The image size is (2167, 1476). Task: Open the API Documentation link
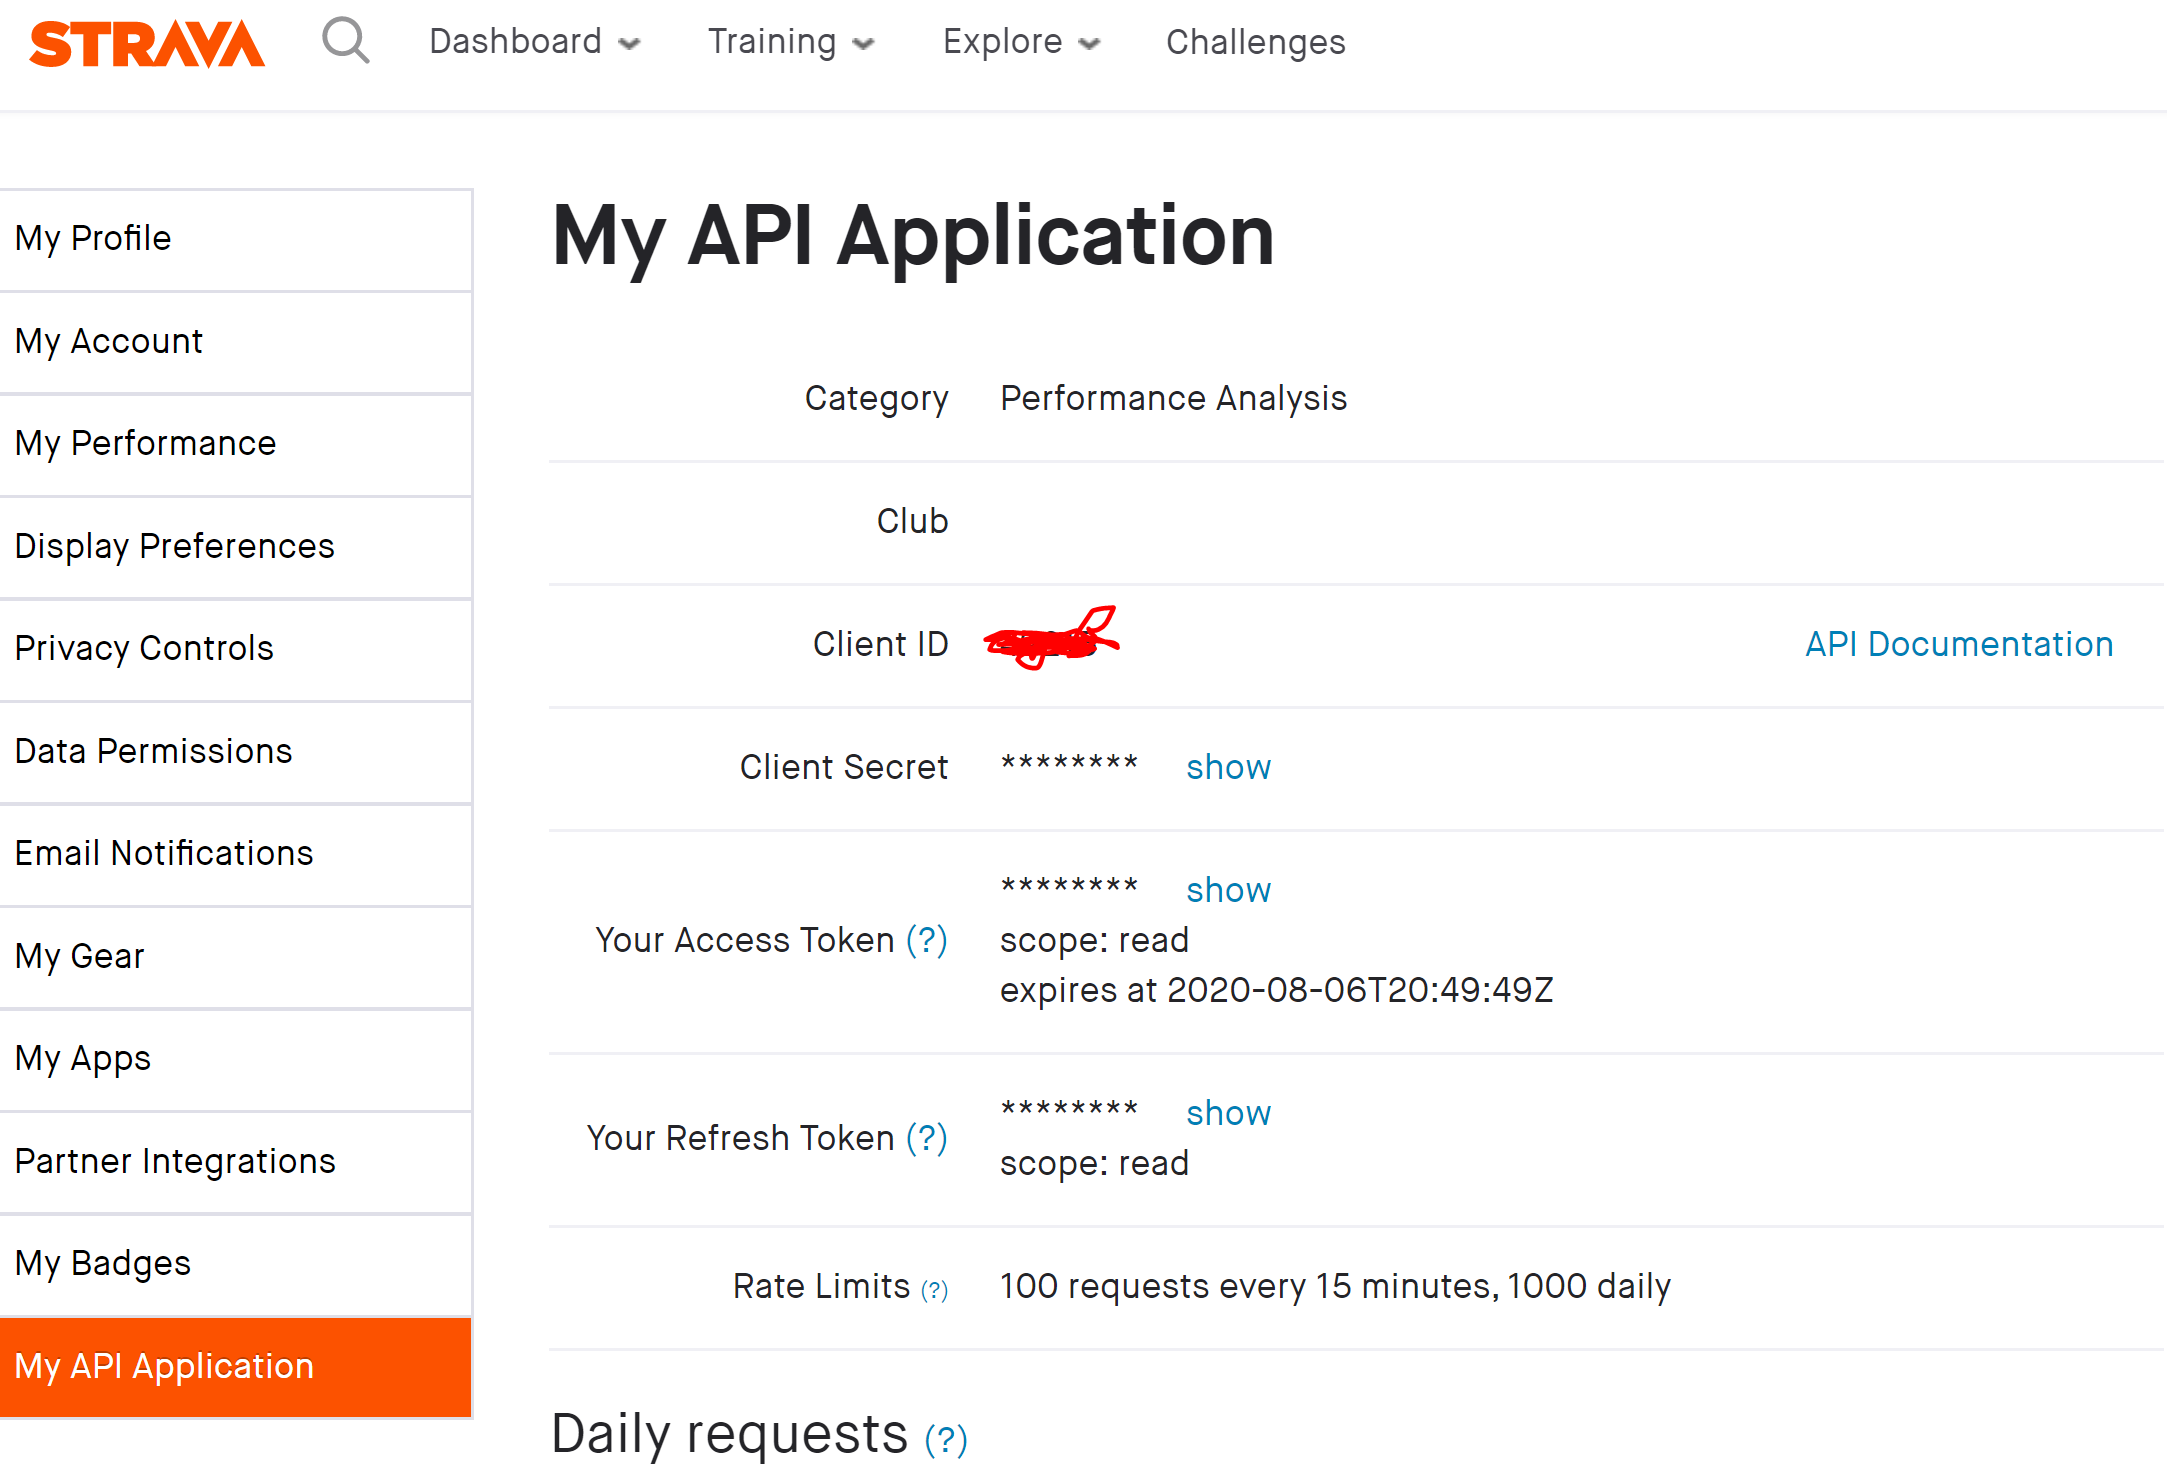1958,644
